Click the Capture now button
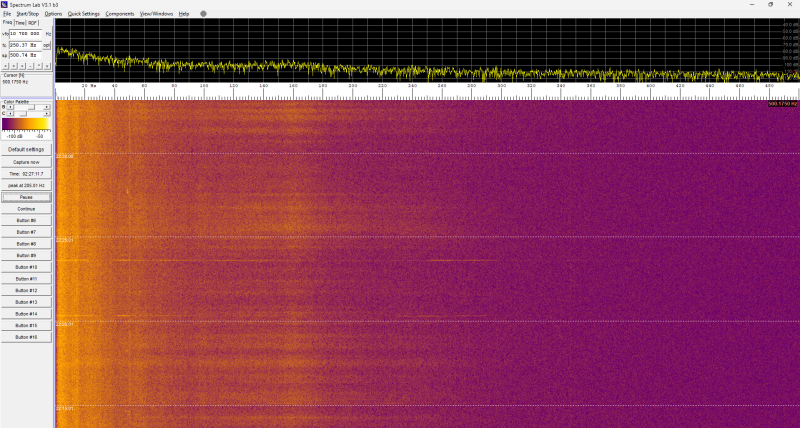The image size is (800, 428). pyautogui.click(x=26, y=162)
